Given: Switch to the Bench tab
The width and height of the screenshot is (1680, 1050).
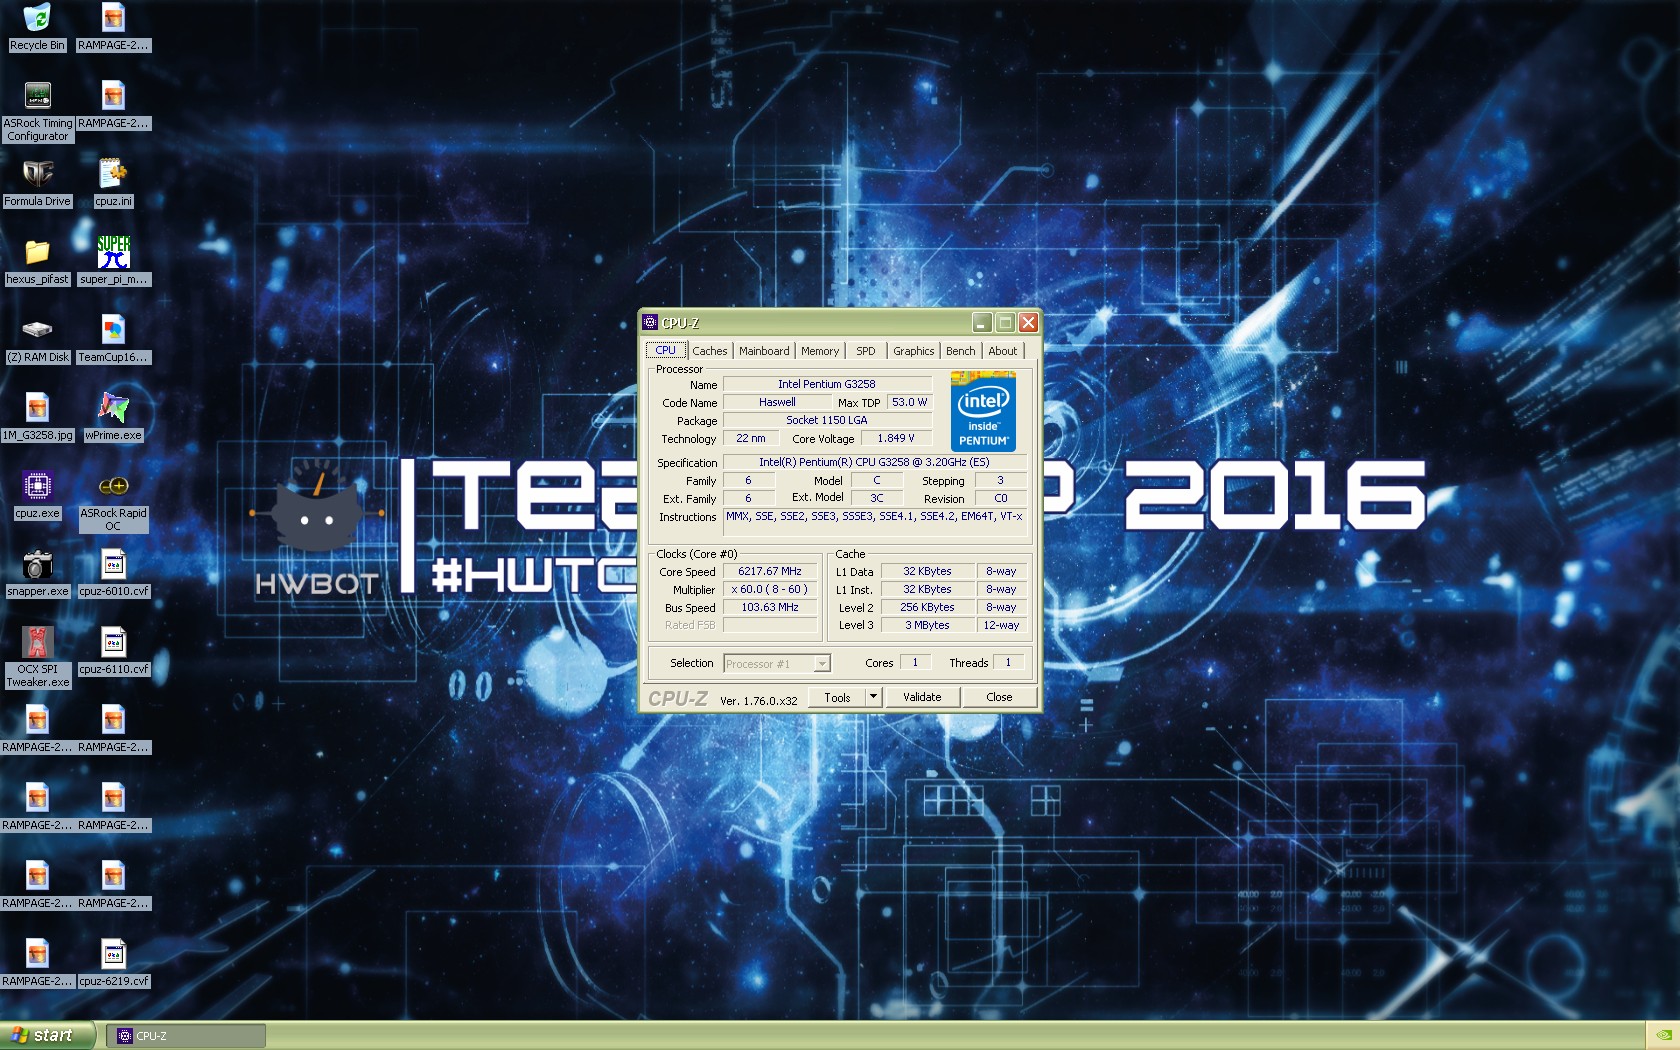Looking at the screenshot, I should [960, 351].
